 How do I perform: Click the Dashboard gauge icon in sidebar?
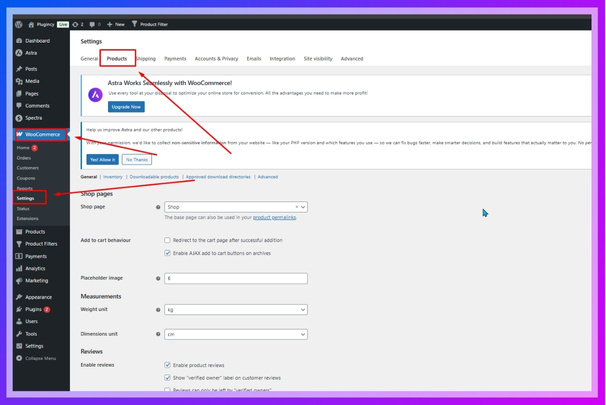[19, 41]
